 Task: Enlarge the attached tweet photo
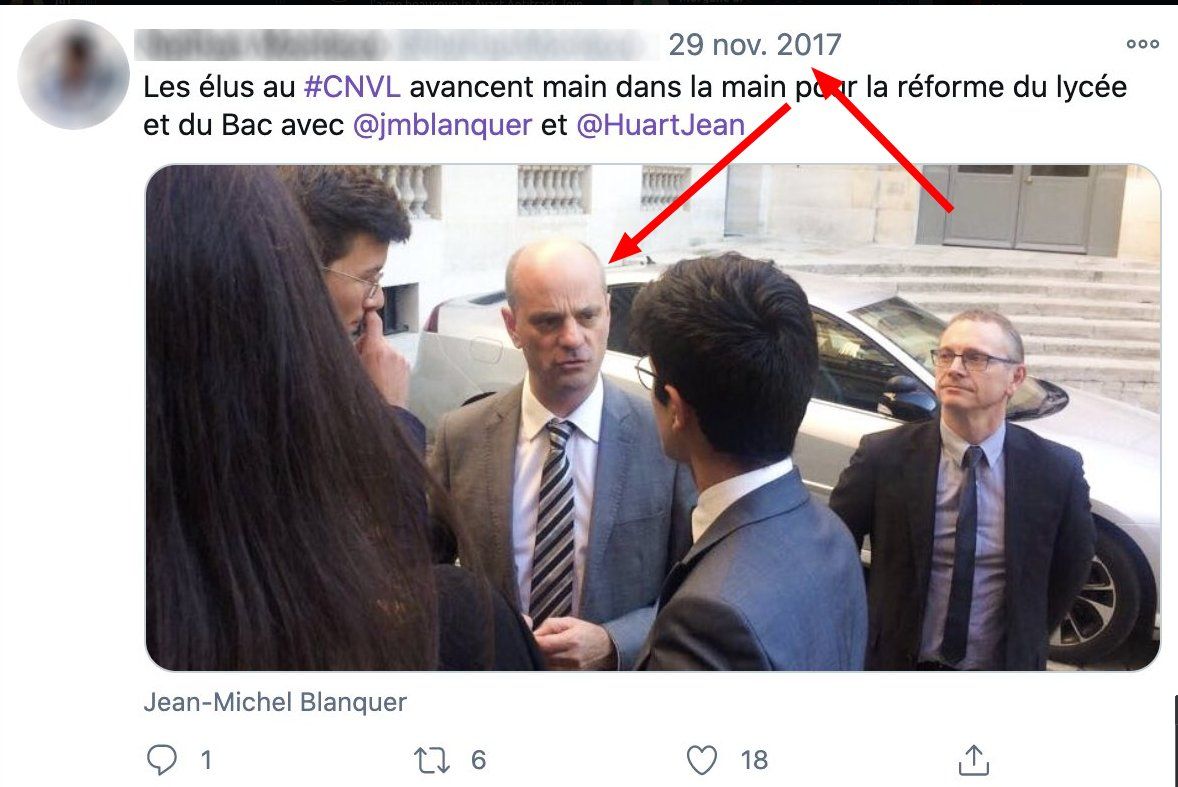[x=652, y=418]
